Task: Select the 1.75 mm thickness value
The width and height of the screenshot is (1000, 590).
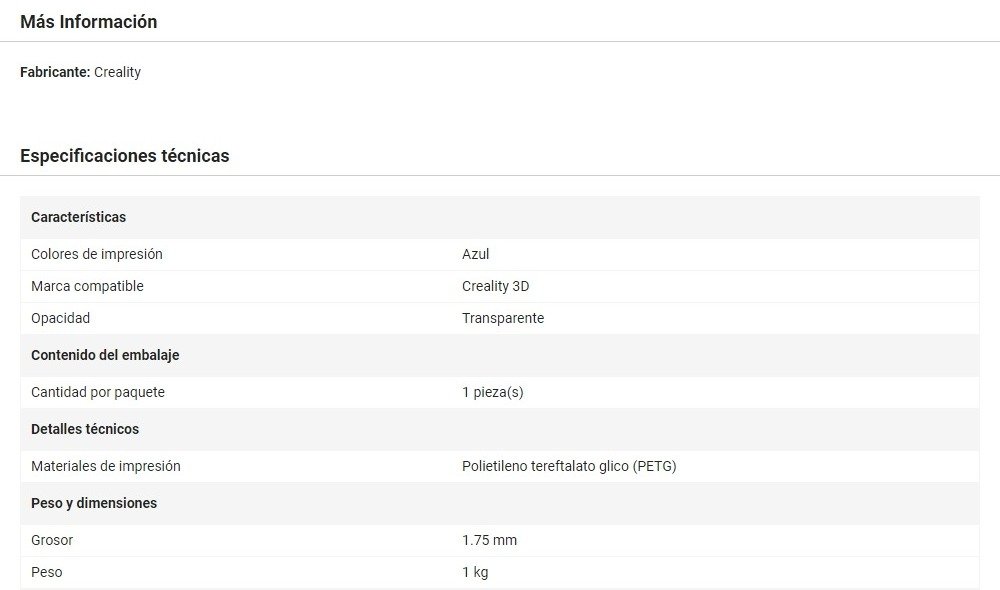Action: (x=489, y=540)
